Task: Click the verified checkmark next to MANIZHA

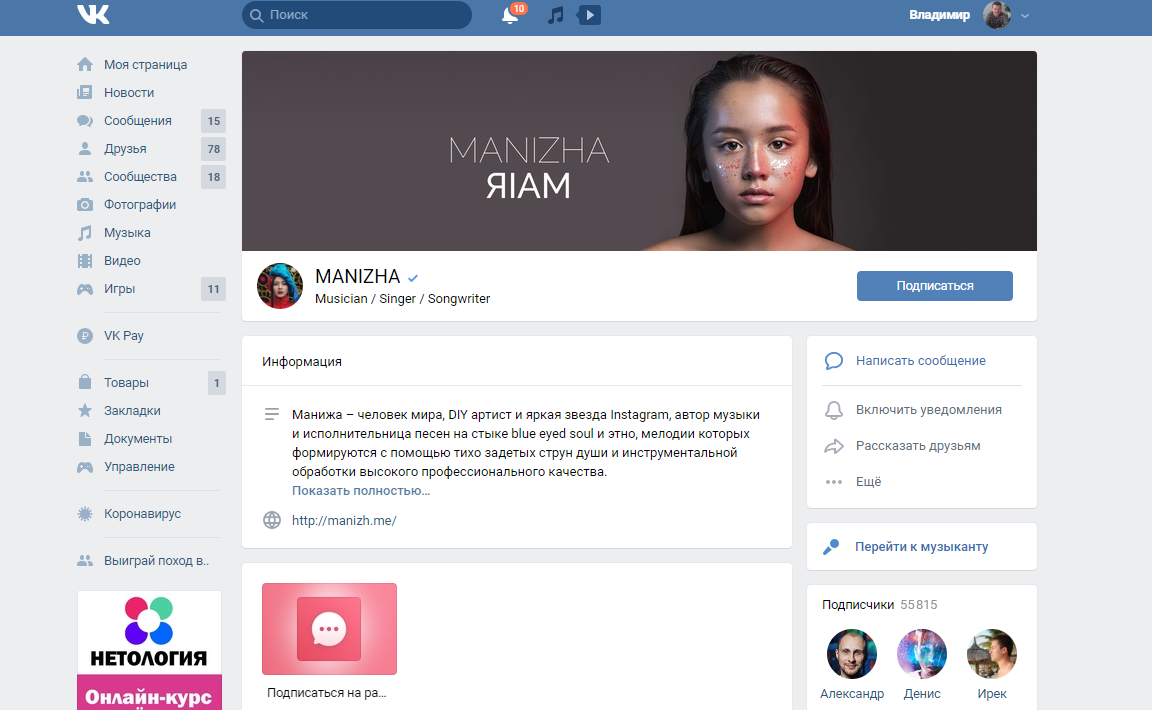Action: 413,278
